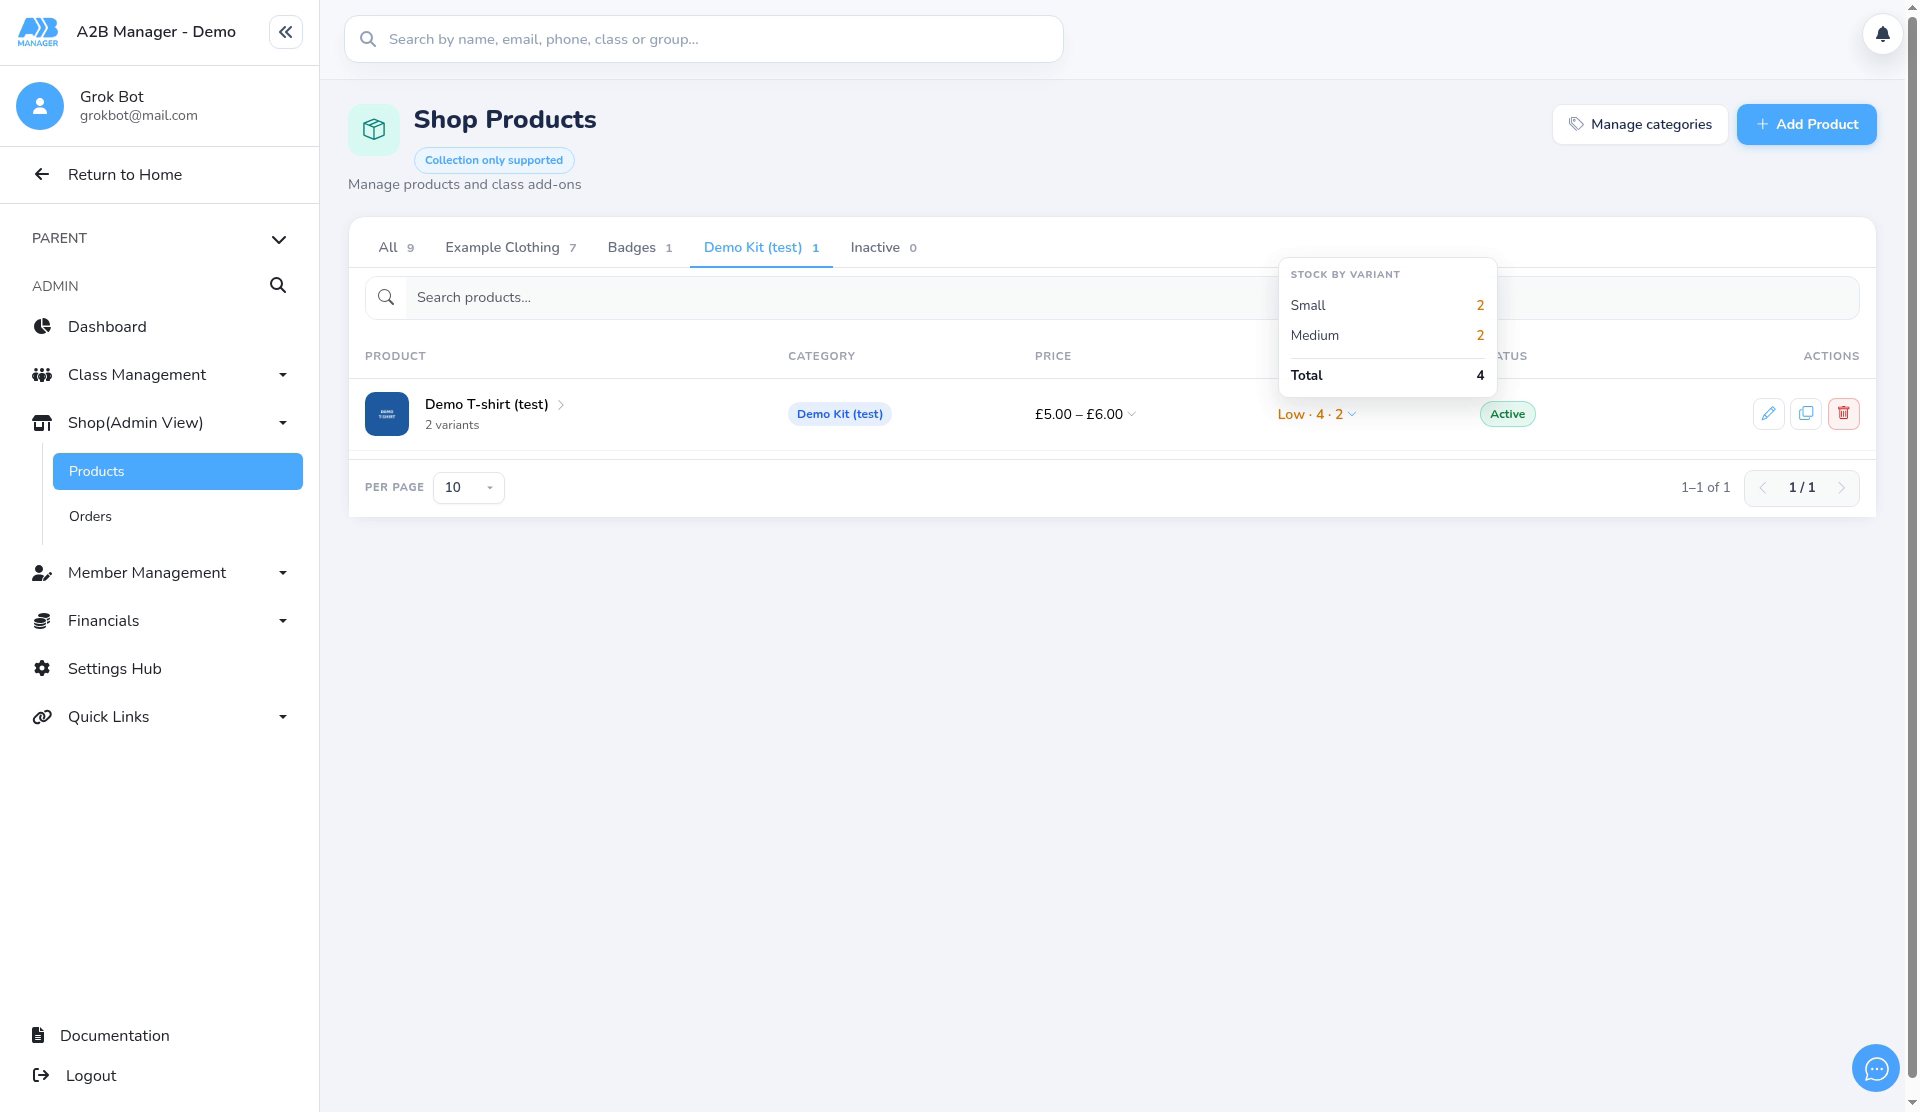This screenshot has width=1920, height=1112.
Task: Open the per page dropdown
Action: point(468,488)
